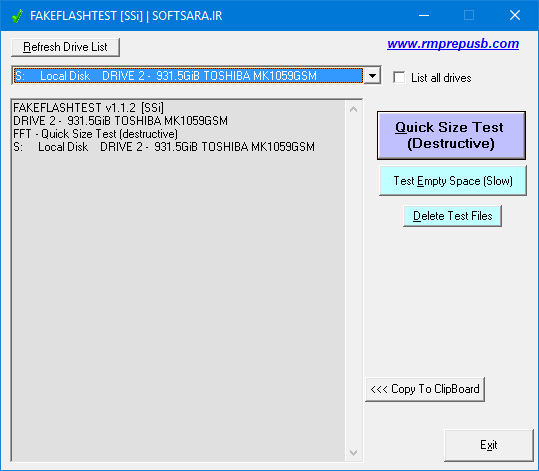Click the FFT - Quick Size Test log line
Image resolution: width=539 pixels, height=471 pixels.
95,134
